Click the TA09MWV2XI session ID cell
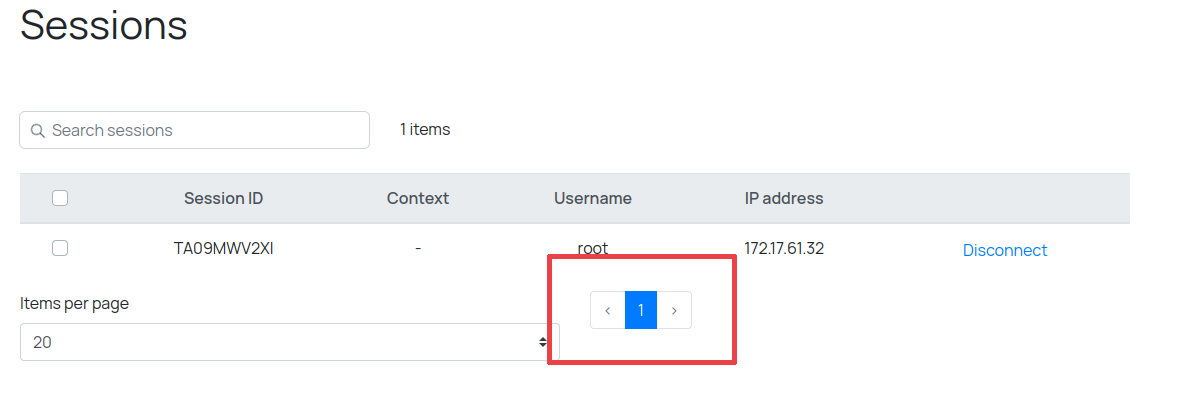The width and height of the screenshot is (1192, 404). [x=223, y=249]
